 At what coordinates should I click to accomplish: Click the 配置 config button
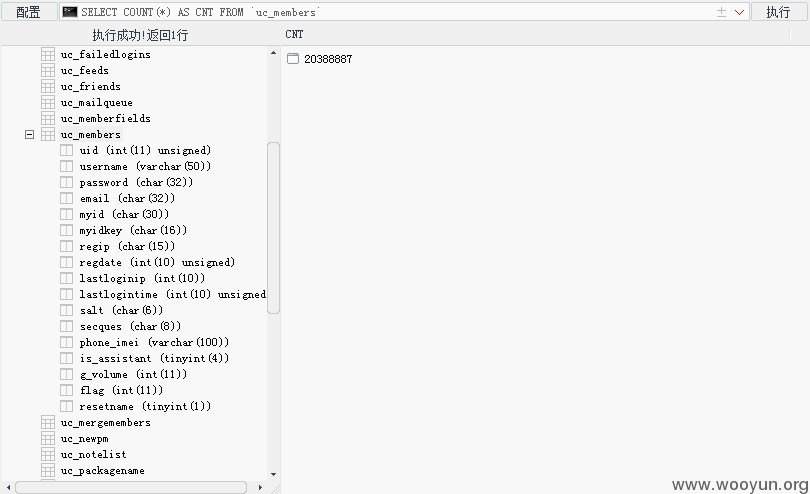pos(29,11)
